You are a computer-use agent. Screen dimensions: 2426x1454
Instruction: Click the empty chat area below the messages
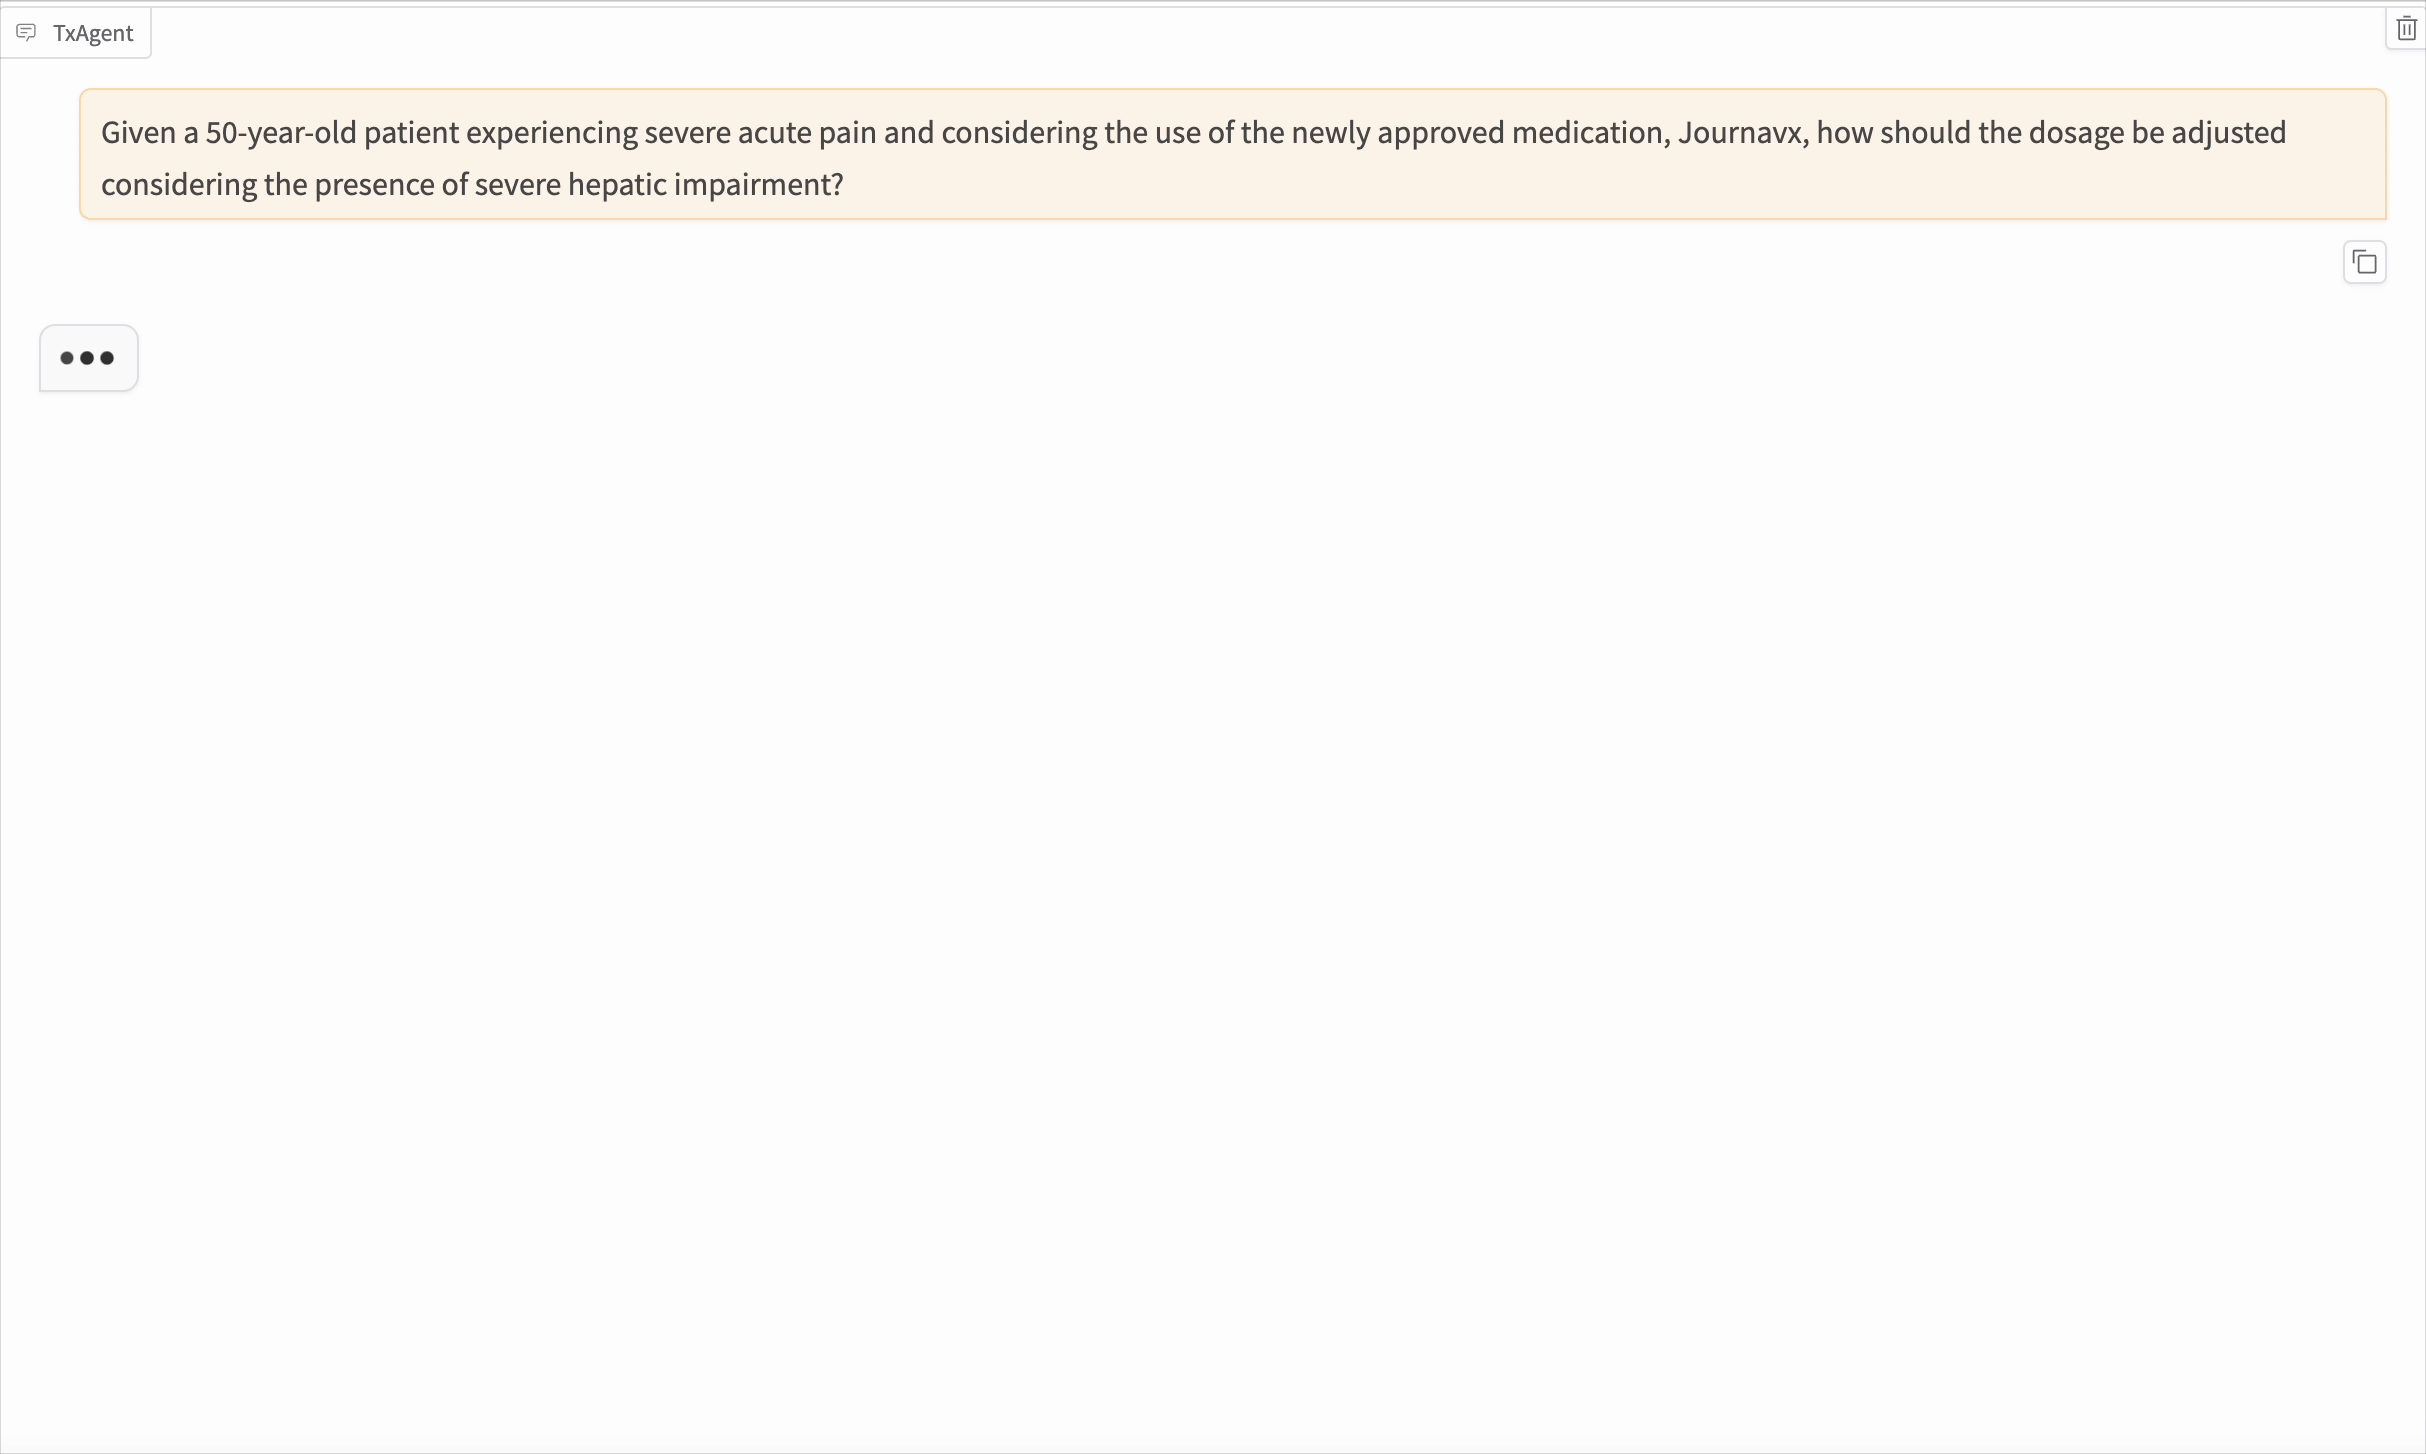pos(1200,850)
